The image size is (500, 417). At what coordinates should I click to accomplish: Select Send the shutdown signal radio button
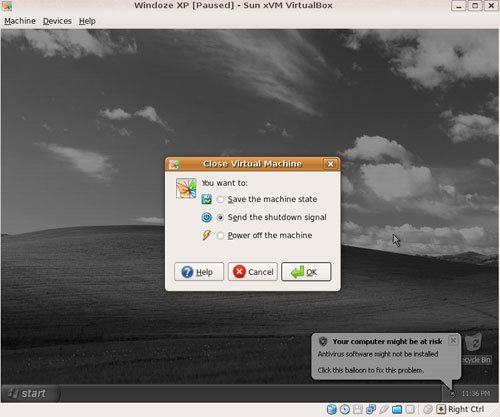[x=220, y=218]
